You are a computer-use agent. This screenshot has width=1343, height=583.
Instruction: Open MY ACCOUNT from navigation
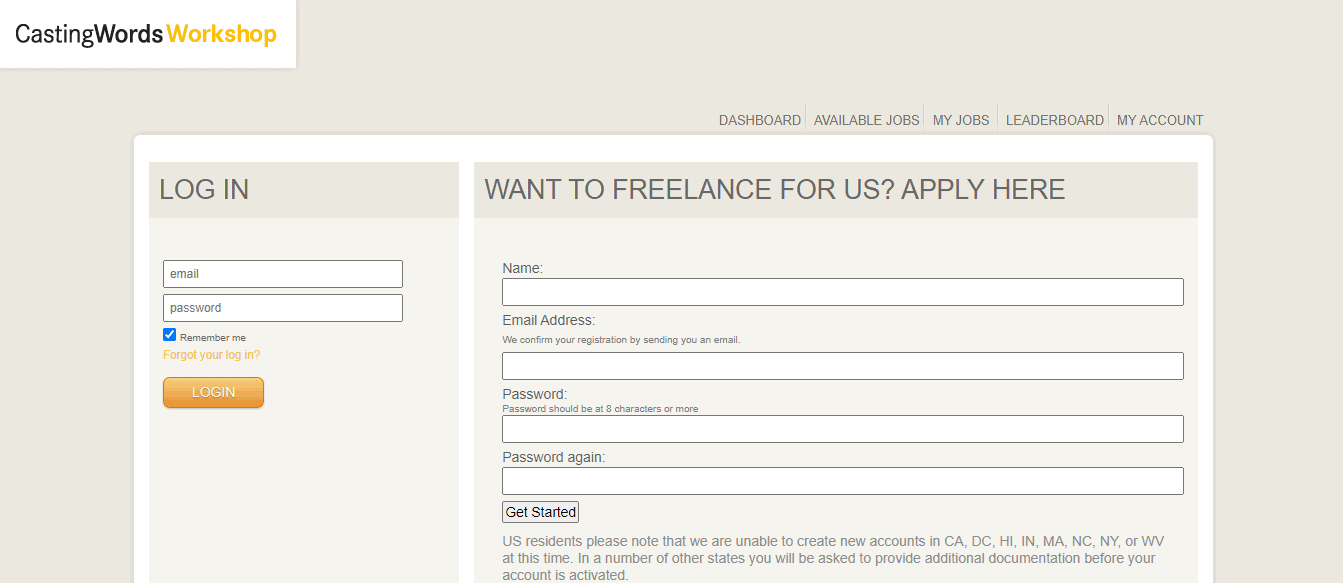1160,120
